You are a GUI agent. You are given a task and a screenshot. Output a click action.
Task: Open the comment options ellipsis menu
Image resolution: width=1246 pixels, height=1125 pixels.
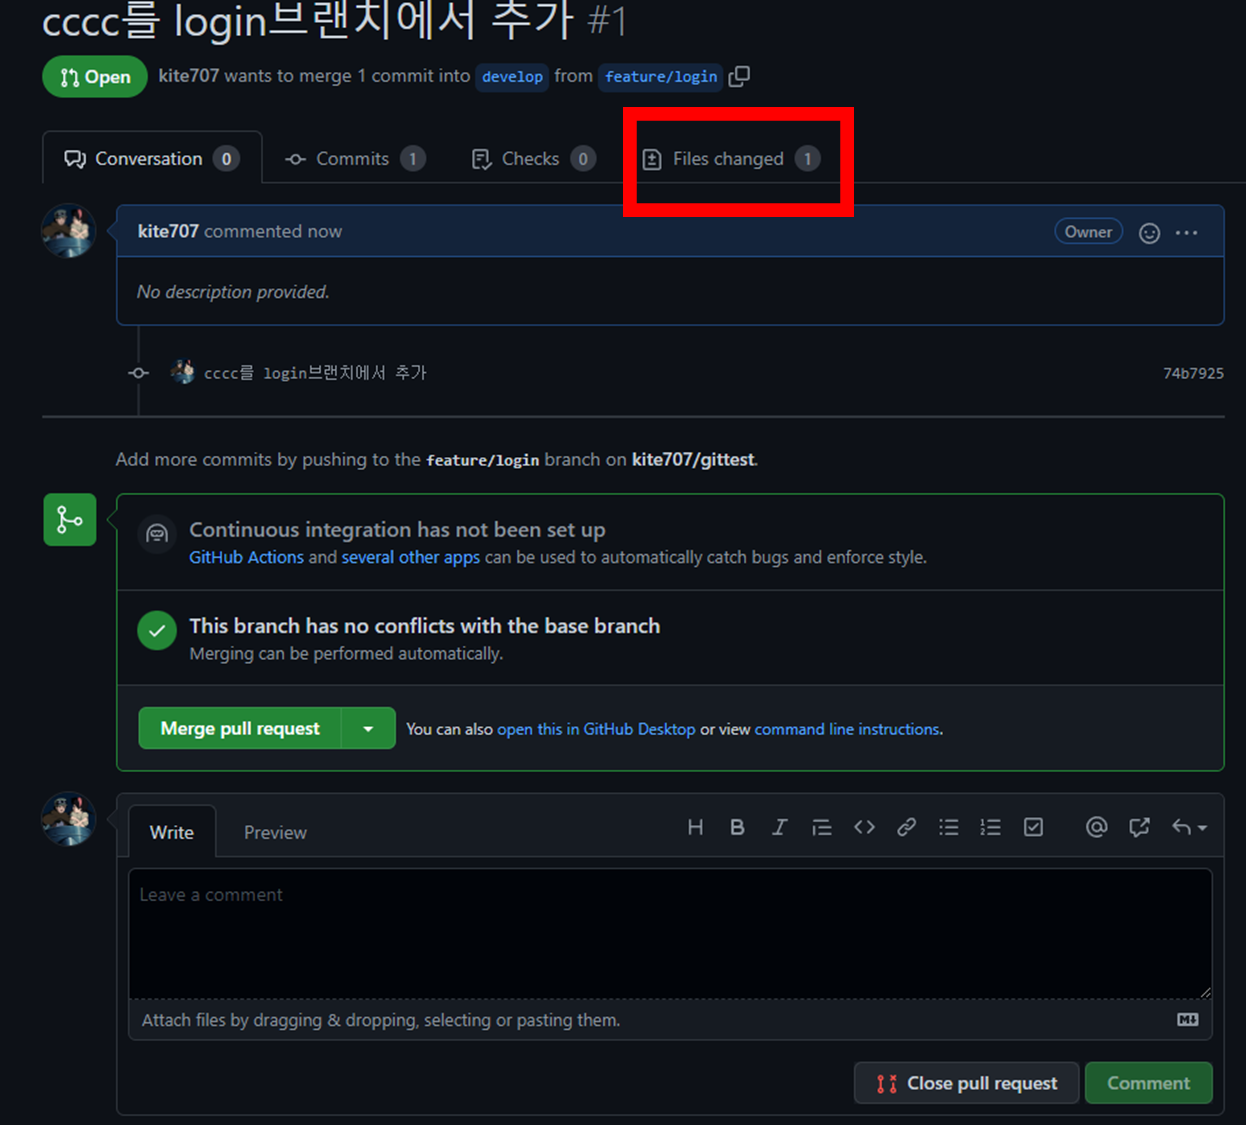pos(1187,233)
